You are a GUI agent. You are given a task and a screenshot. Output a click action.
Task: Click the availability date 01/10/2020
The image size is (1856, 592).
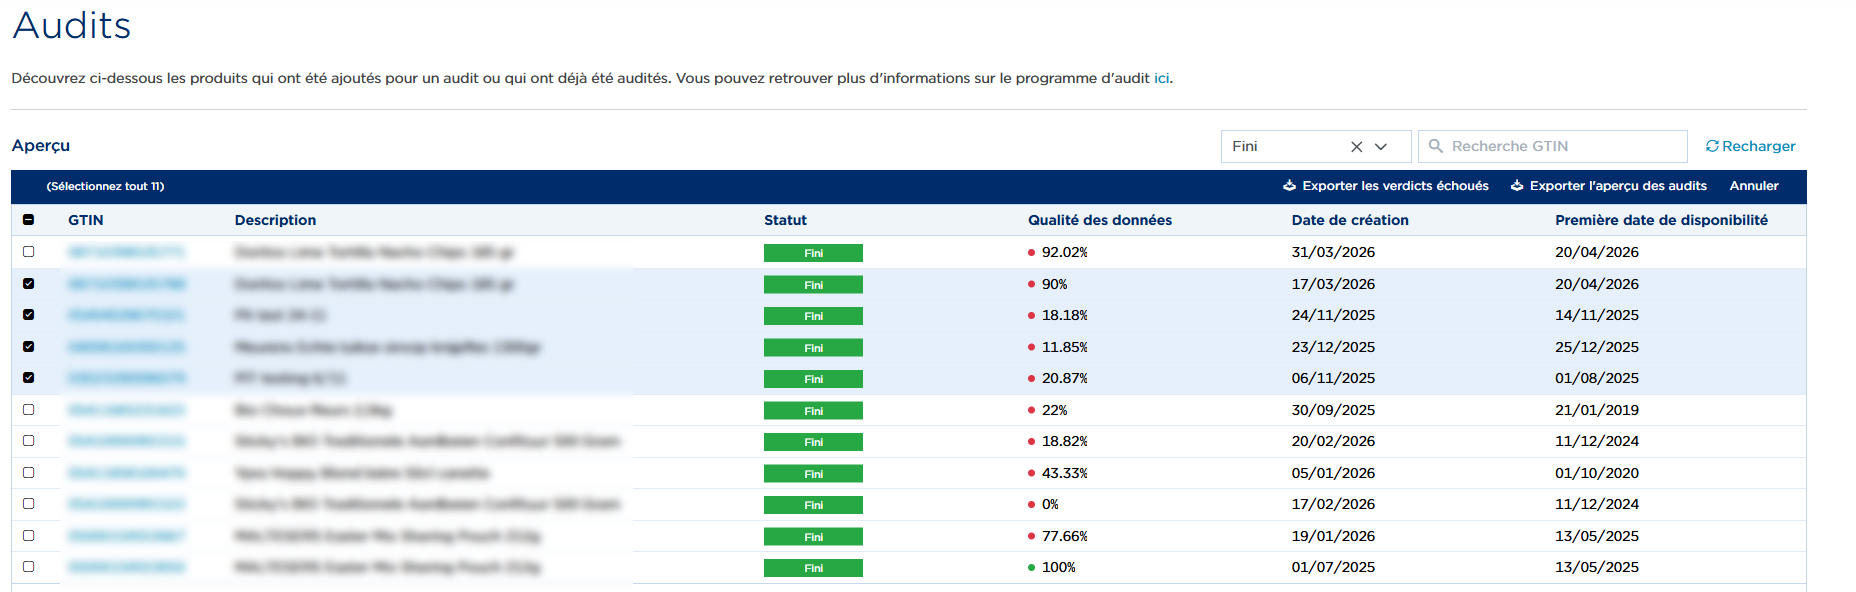point(1597,473)
